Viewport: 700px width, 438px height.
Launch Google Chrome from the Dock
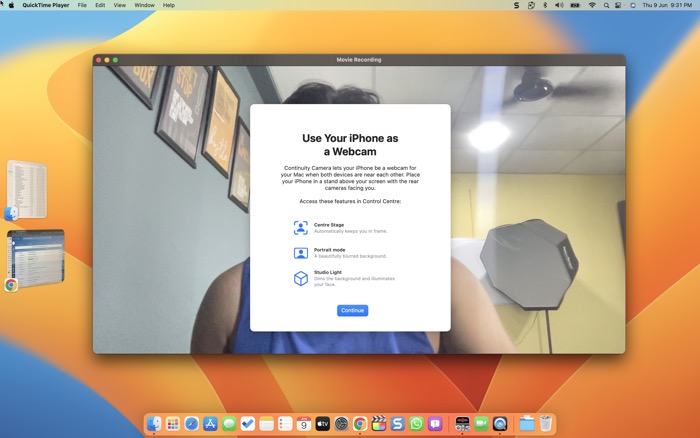[360, 423]
